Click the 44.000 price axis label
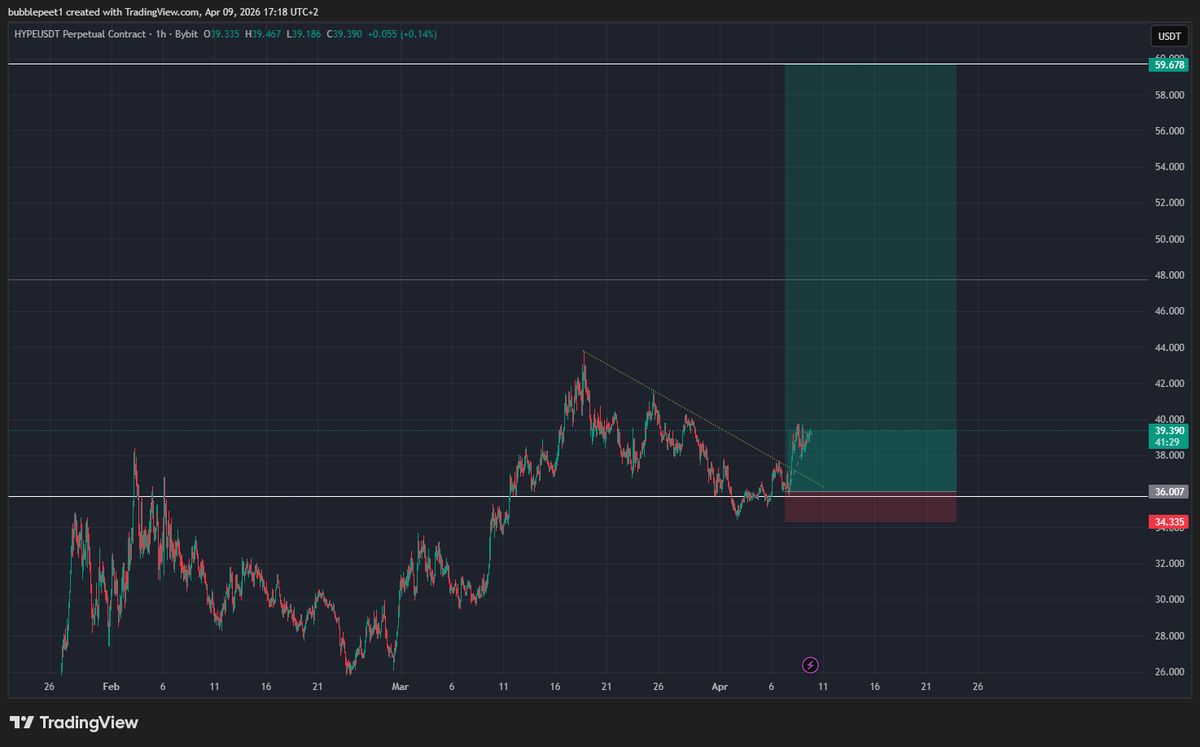Screen dimensions: 1200x747 tap(1169, 347)
